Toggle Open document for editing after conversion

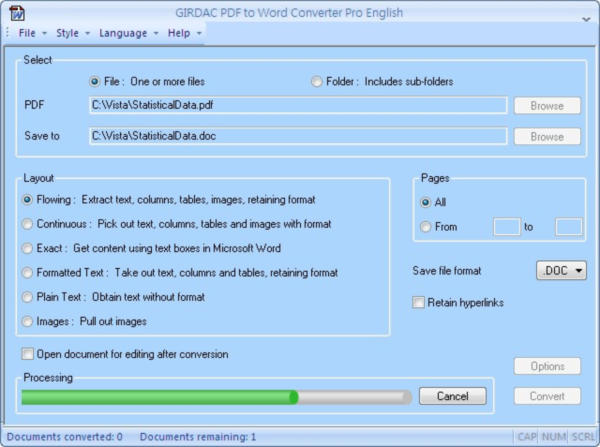tap(28, 354)
